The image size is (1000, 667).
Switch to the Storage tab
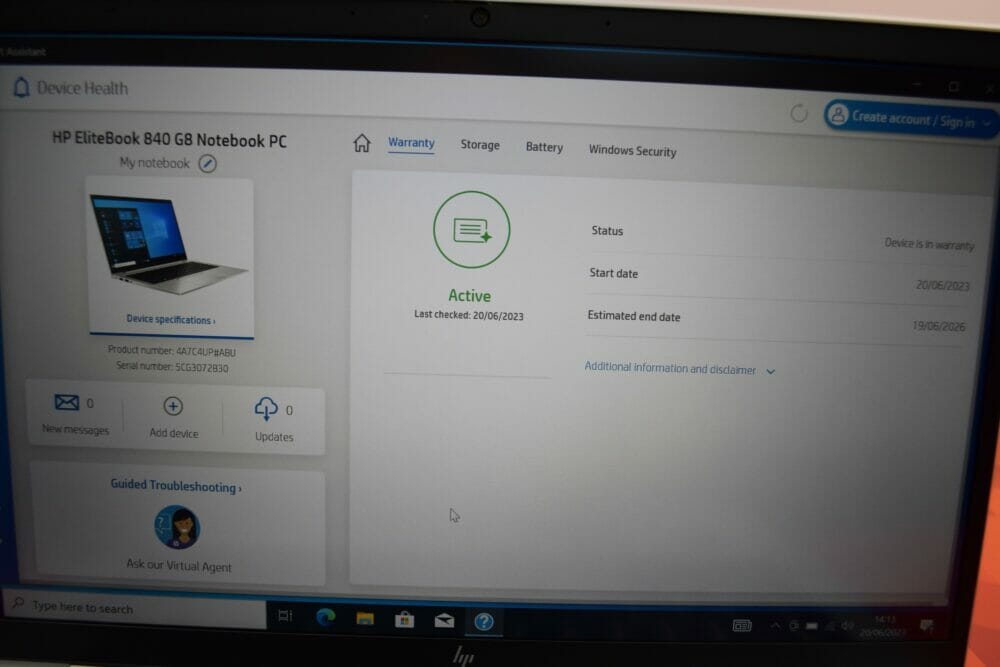[x=480, y=145]
